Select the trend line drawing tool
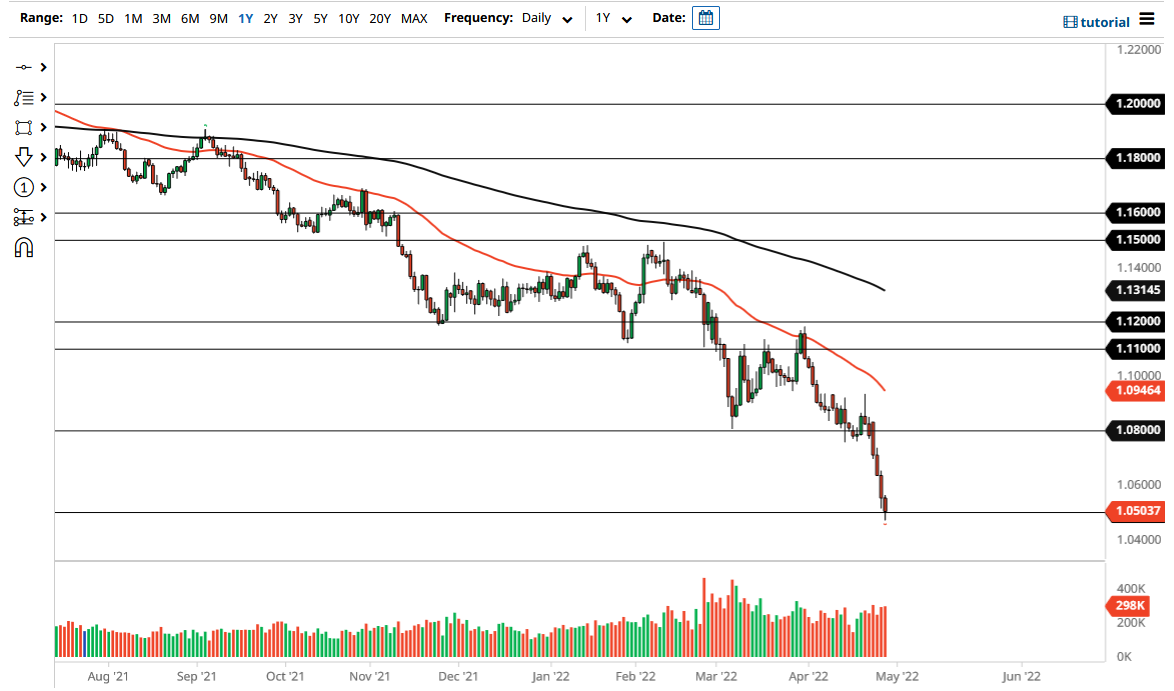The width and height of the screenshot is (1174, 691). click(25, 68)
